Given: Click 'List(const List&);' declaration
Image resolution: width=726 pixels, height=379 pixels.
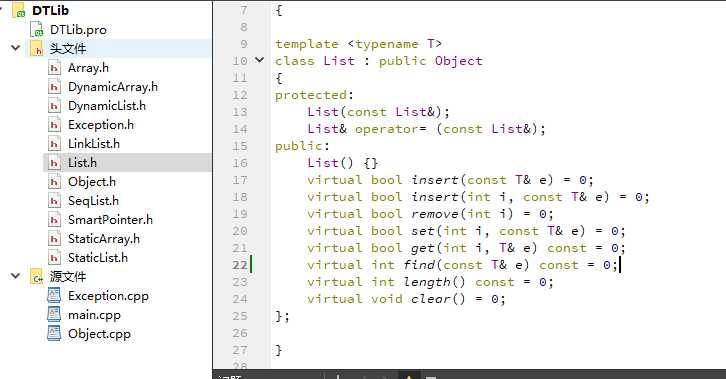Looking at the screenshot, I should point(378,112).
